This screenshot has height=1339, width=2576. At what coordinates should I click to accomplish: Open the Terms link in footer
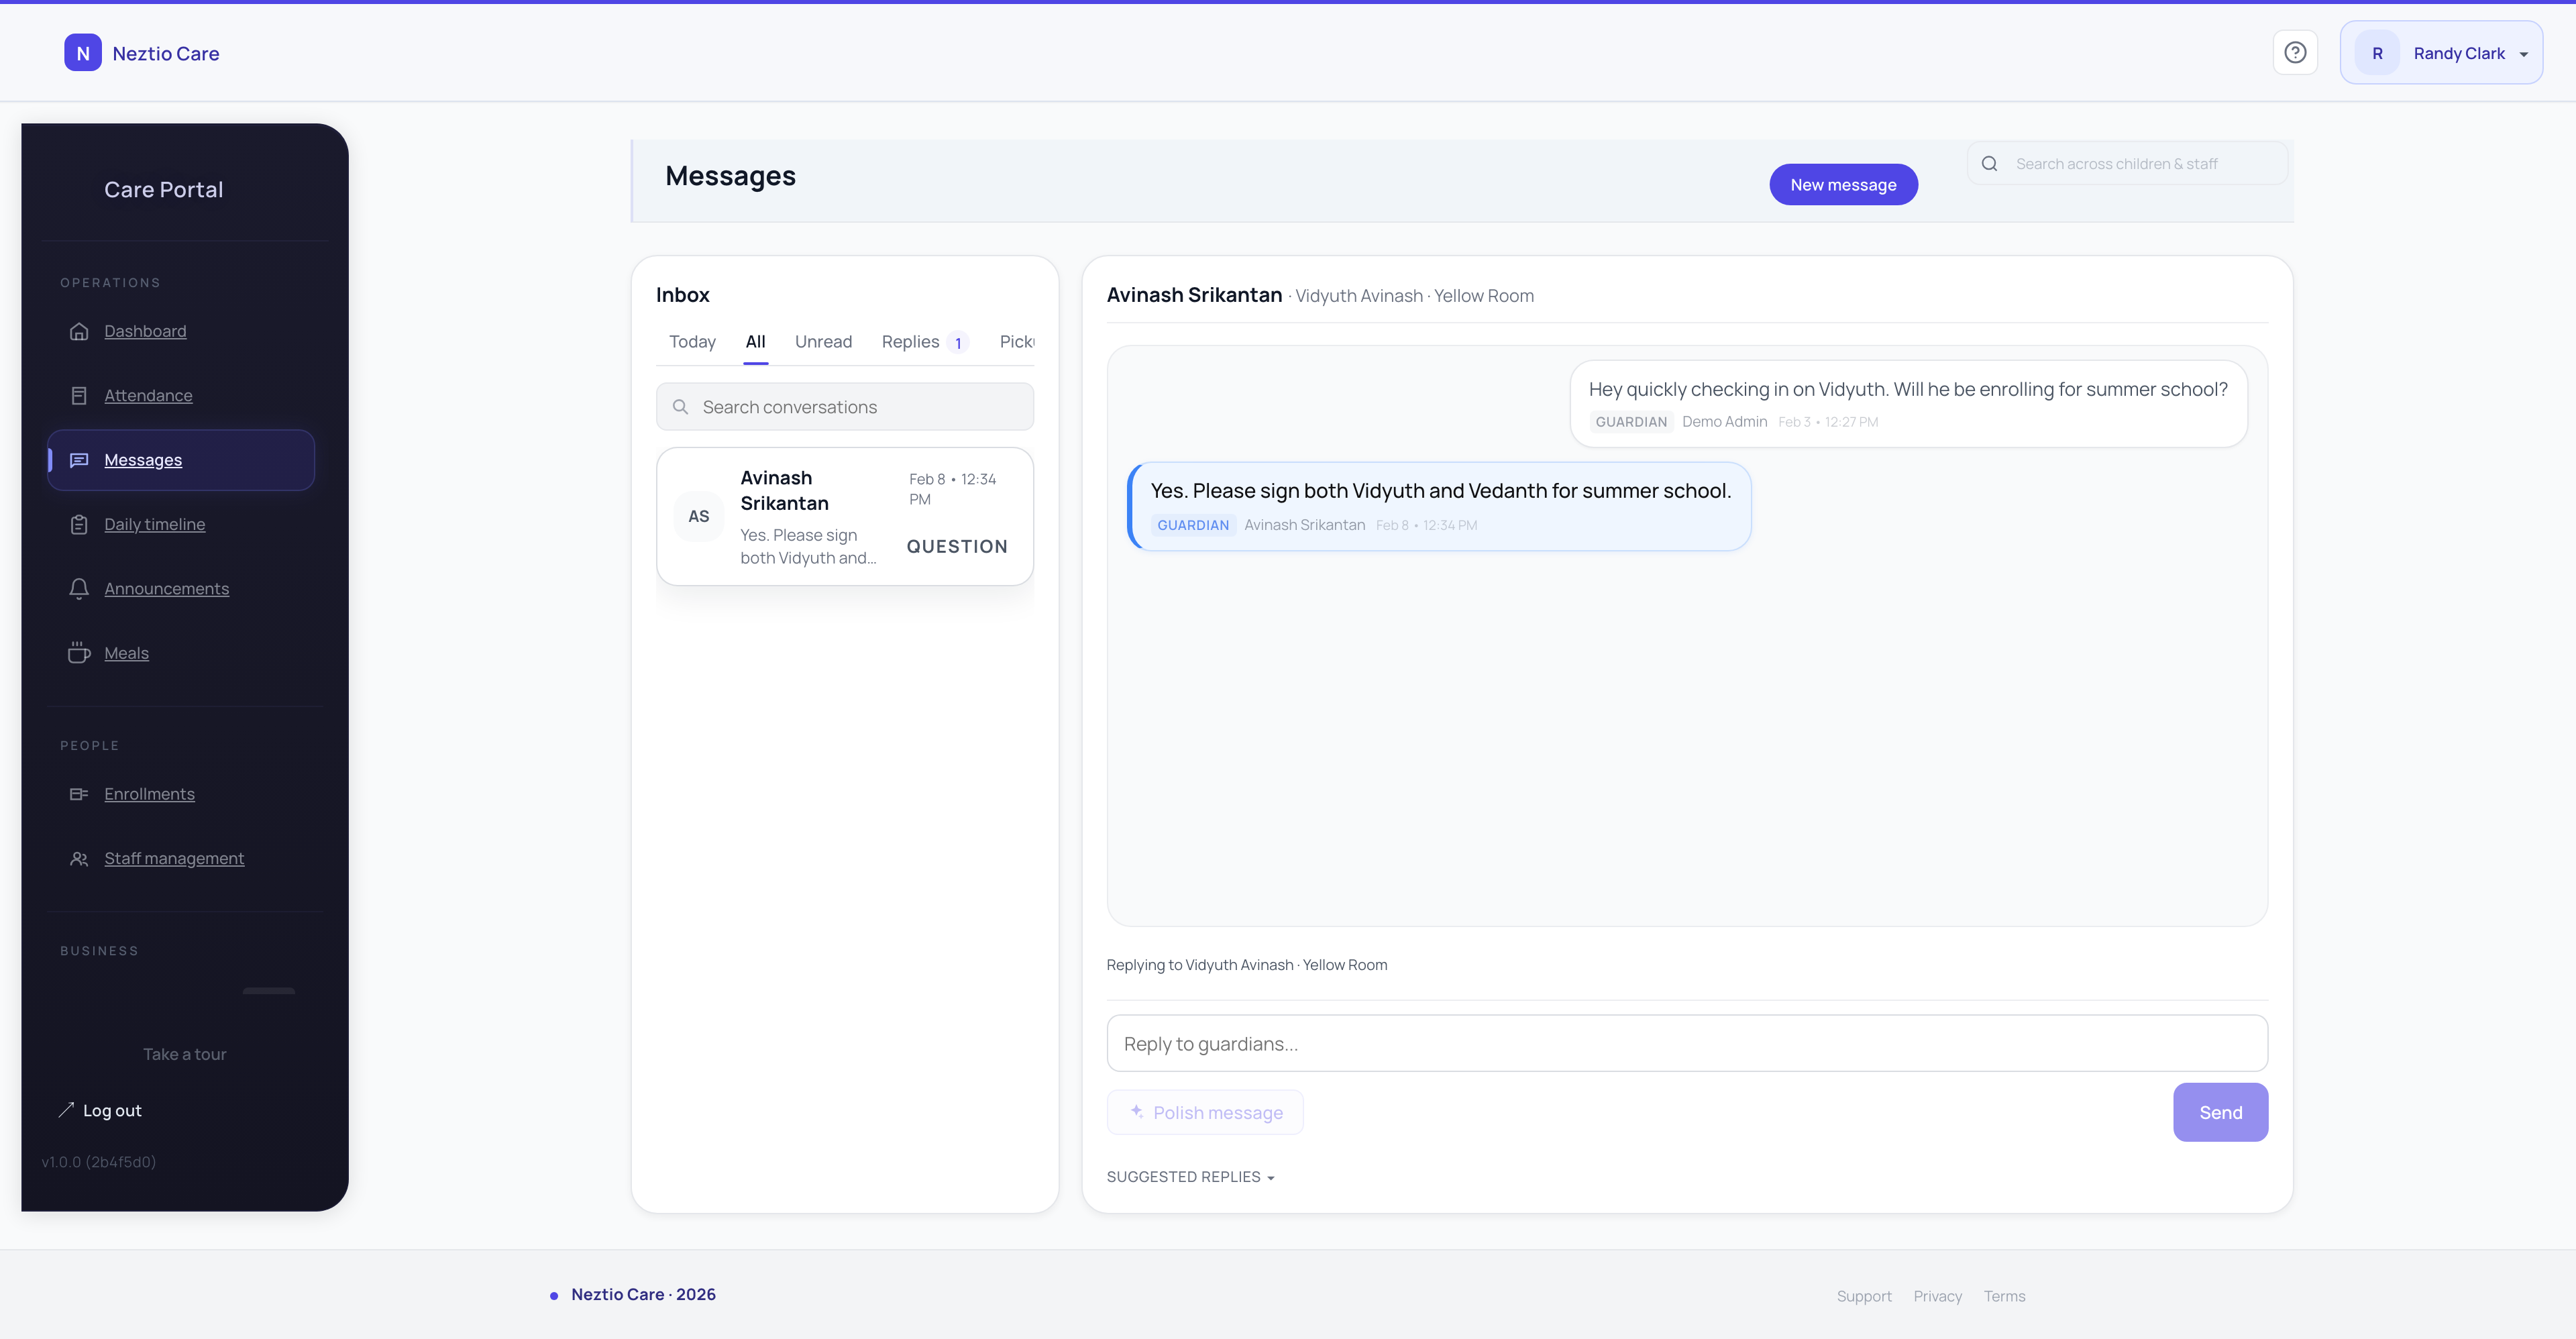tap(2004, 1295)
